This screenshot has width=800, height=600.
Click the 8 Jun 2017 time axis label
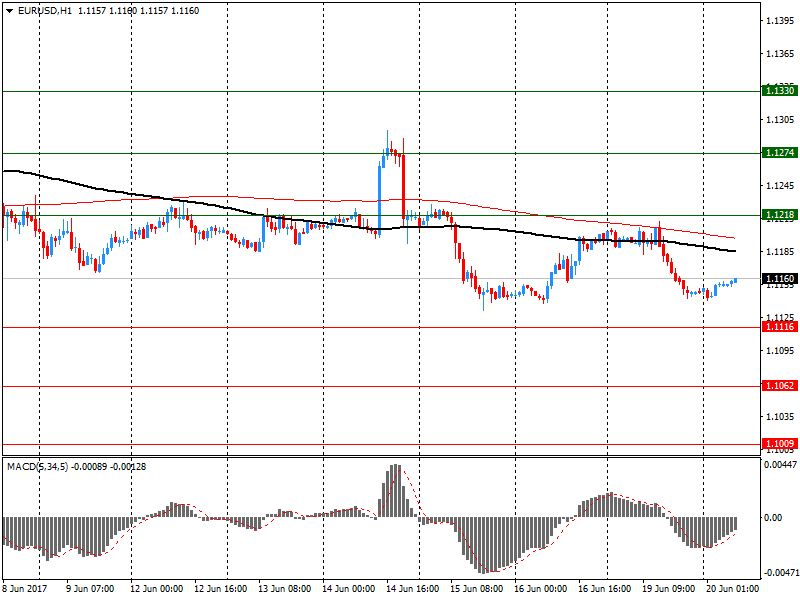pos(24,589)
